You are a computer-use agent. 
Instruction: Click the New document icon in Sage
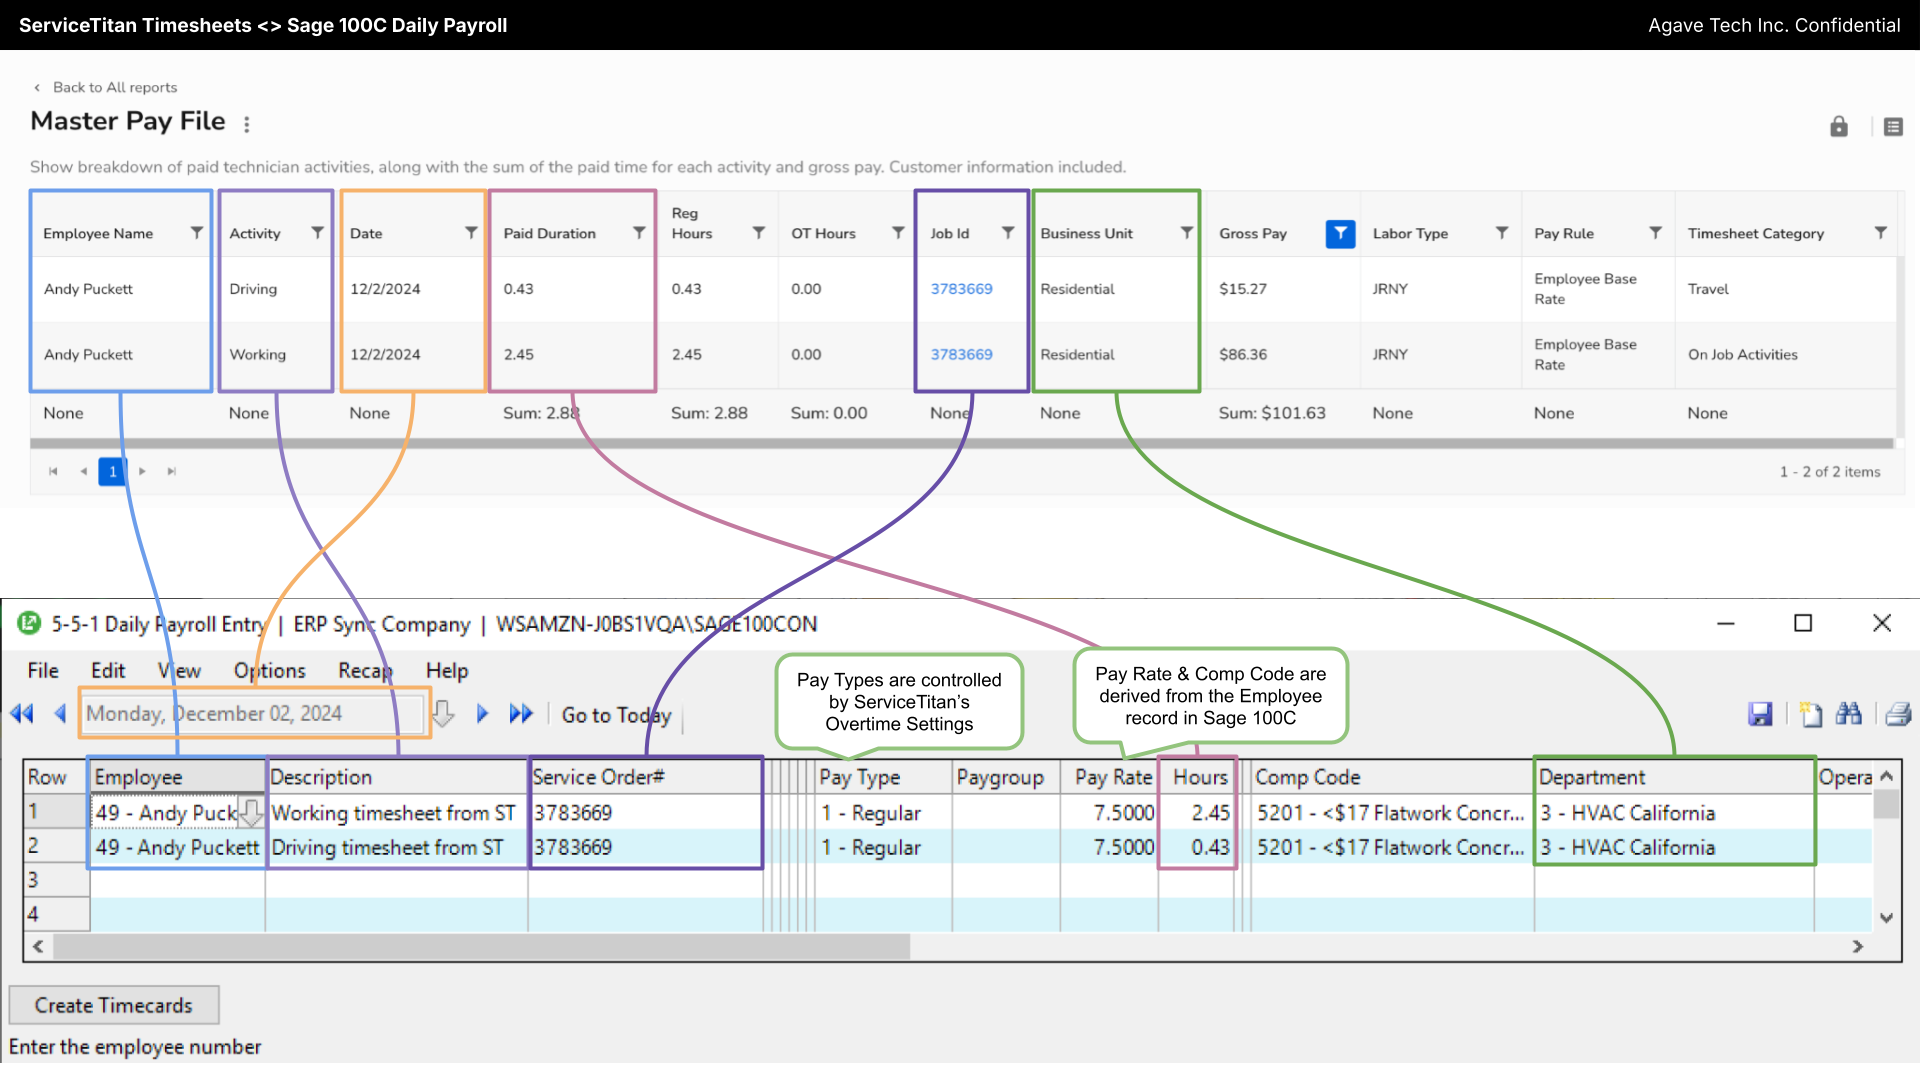tap(1811, 714)
